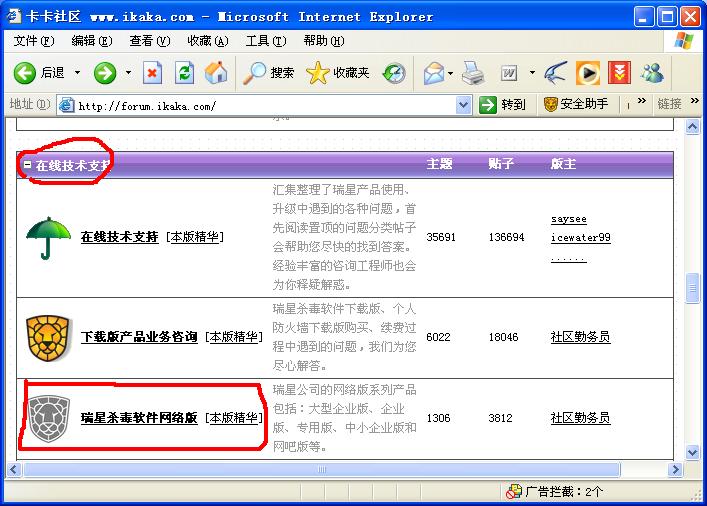Image resolution: width=707 pixels, height=506 pixels.
Task: Click the horizontal scrollbar right arrow
Action: tap(675, 469)
